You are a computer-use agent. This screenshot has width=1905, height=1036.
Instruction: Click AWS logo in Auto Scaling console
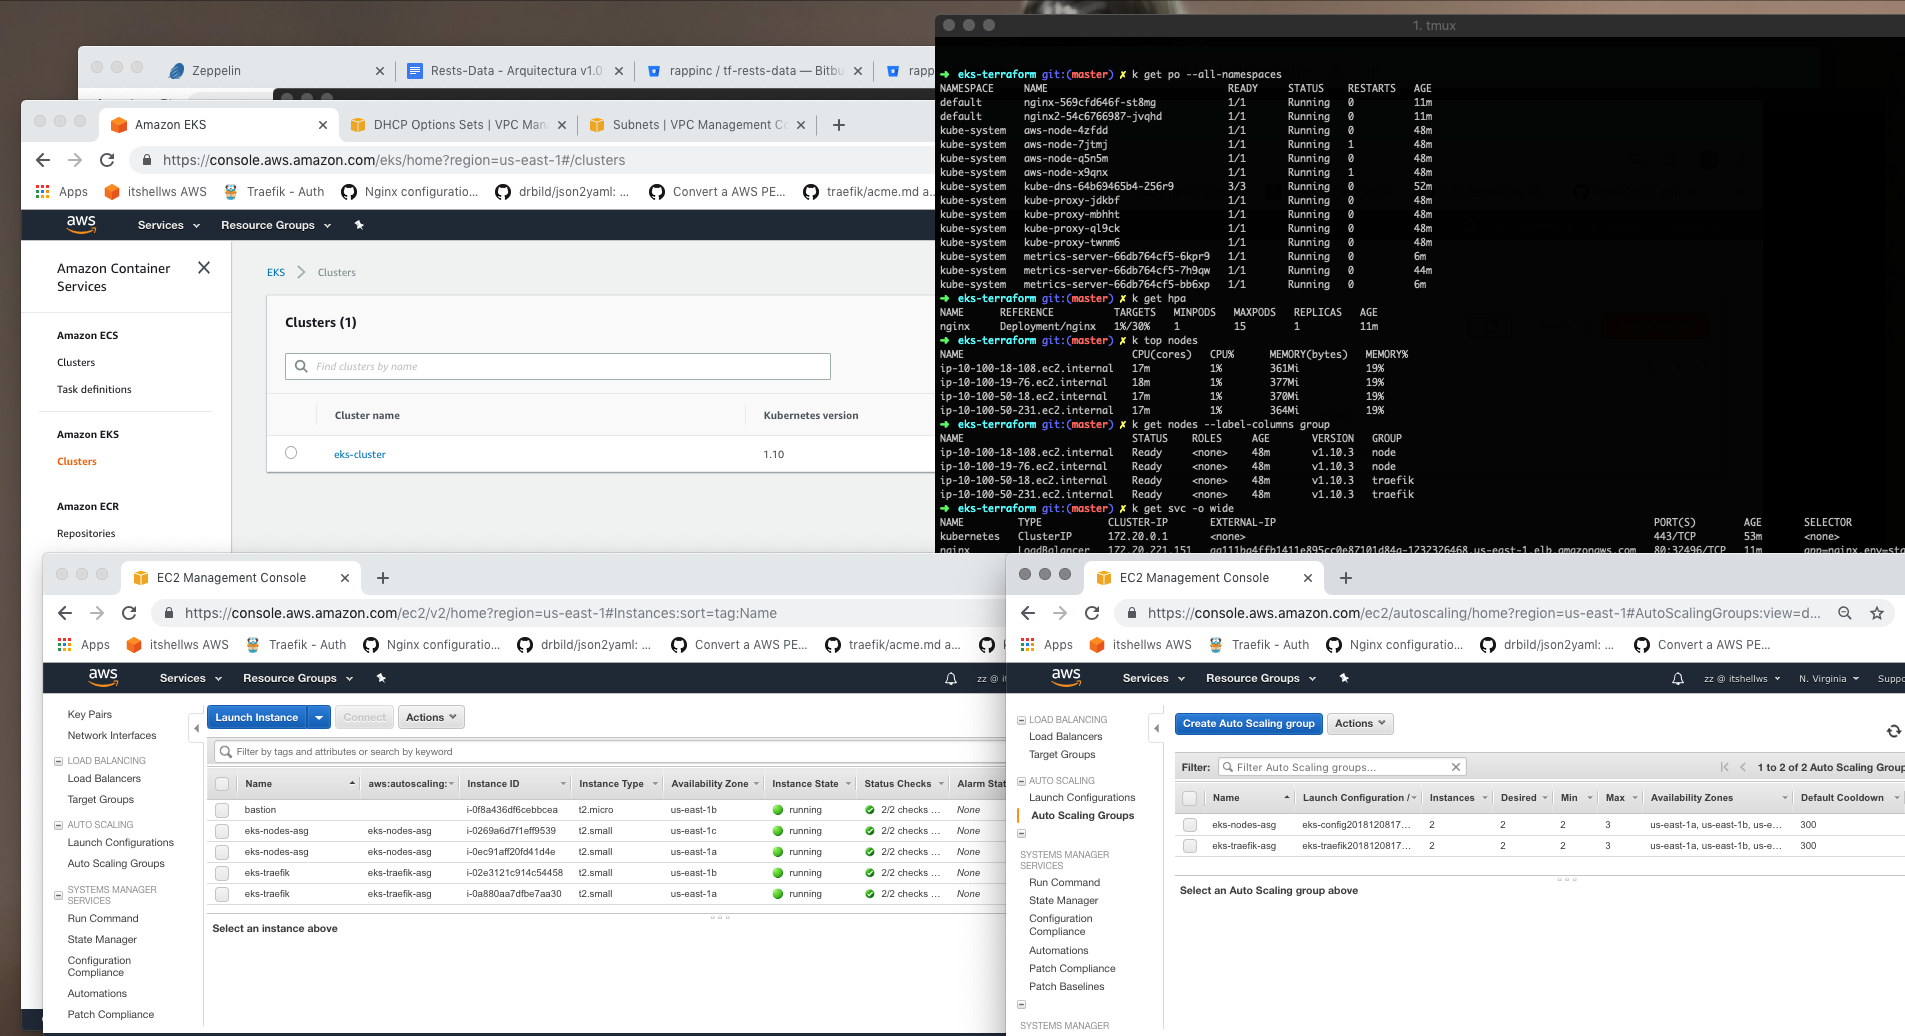pos(1066,678)
